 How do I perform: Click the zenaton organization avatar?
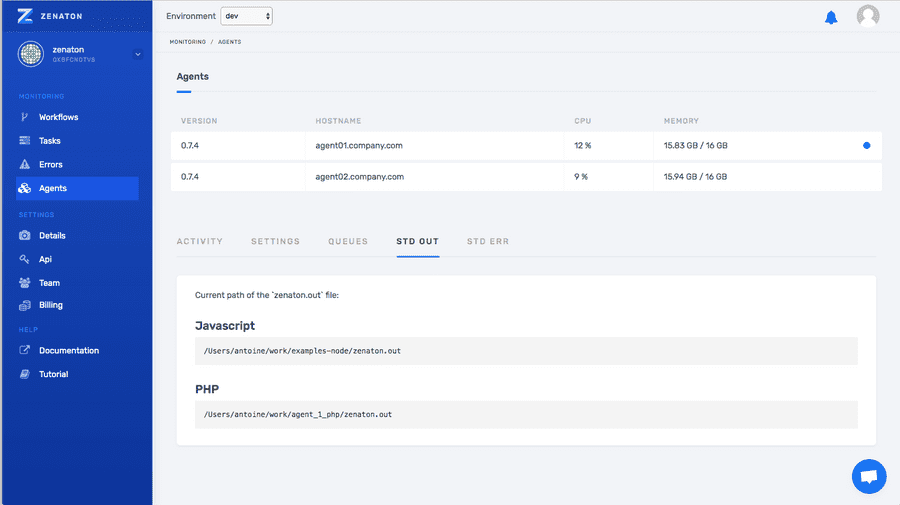[x=31, y=54]
